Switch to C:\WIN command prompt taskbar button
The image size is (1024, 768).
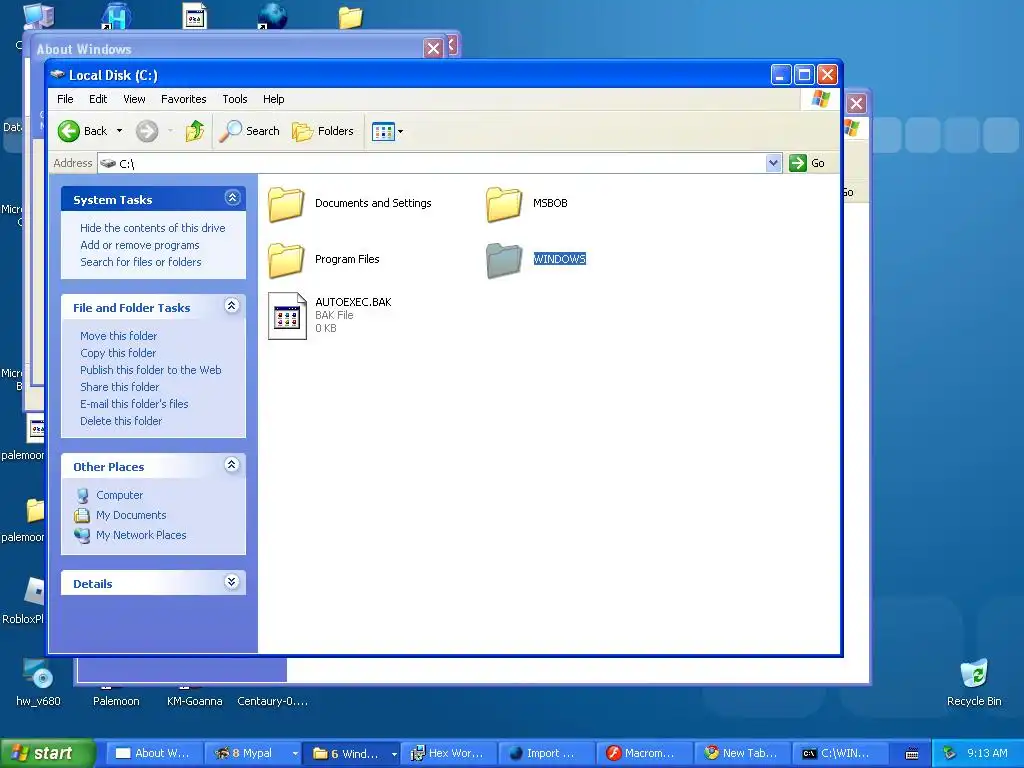[x=840, y=754]
